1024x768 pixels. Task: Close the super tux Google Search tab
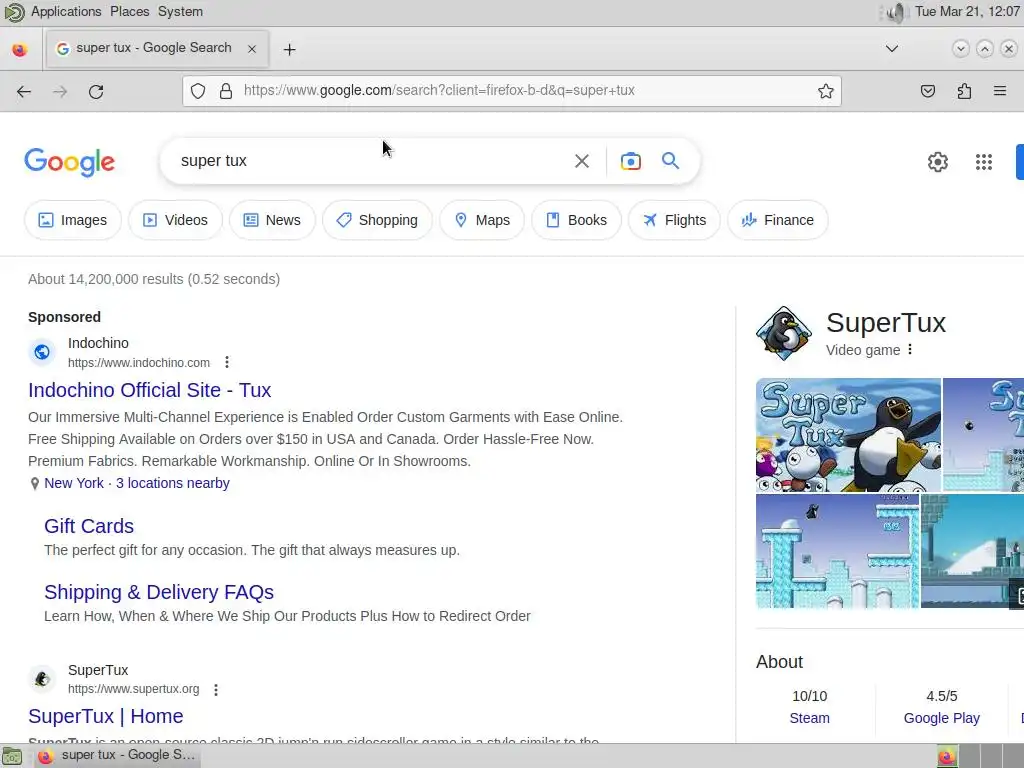coord(252,49)
